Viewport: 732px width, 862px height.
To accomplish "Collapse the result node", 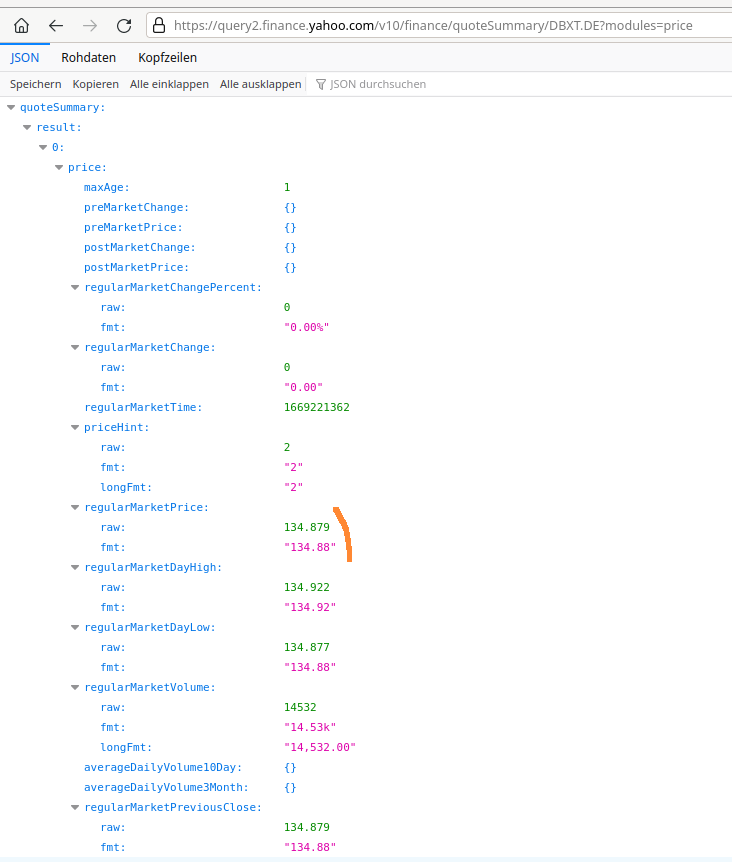I will (27, 127).
